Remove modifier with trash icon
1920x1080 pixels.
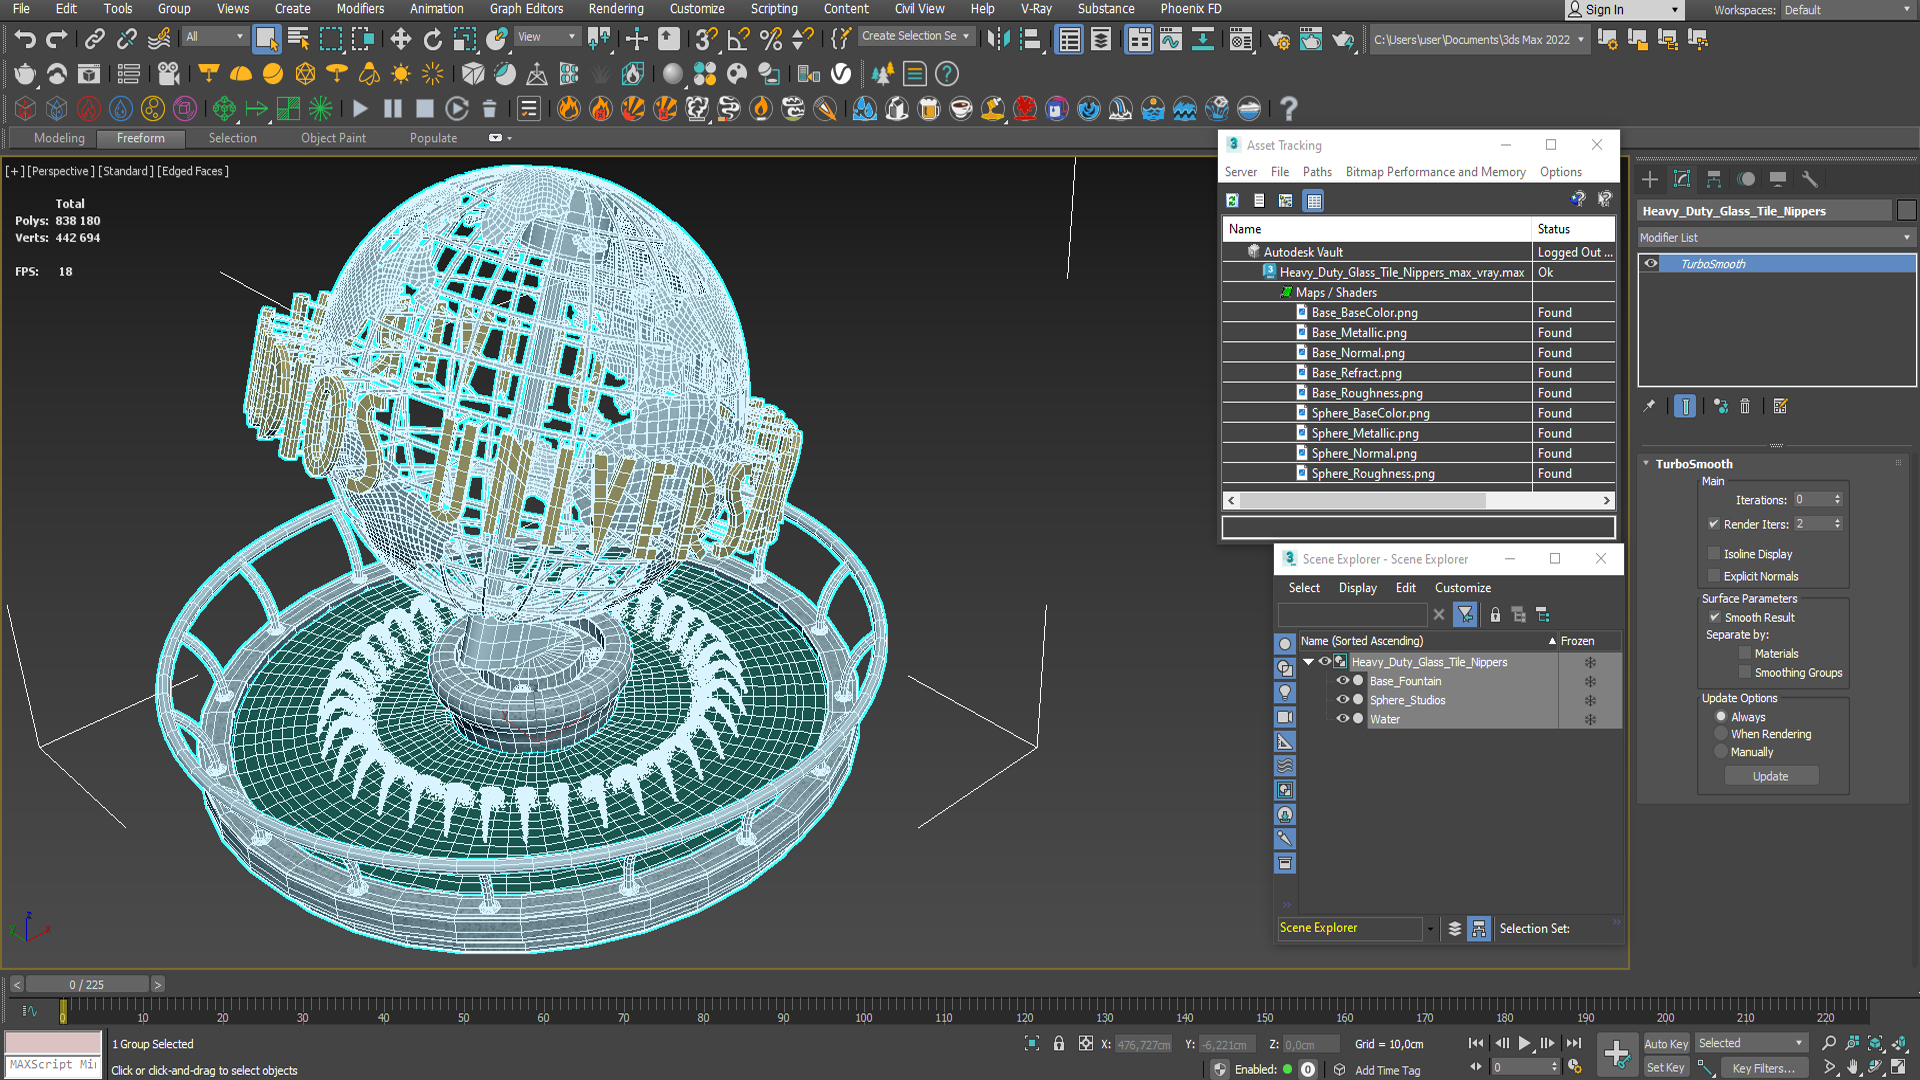[x=1745, y=406]
